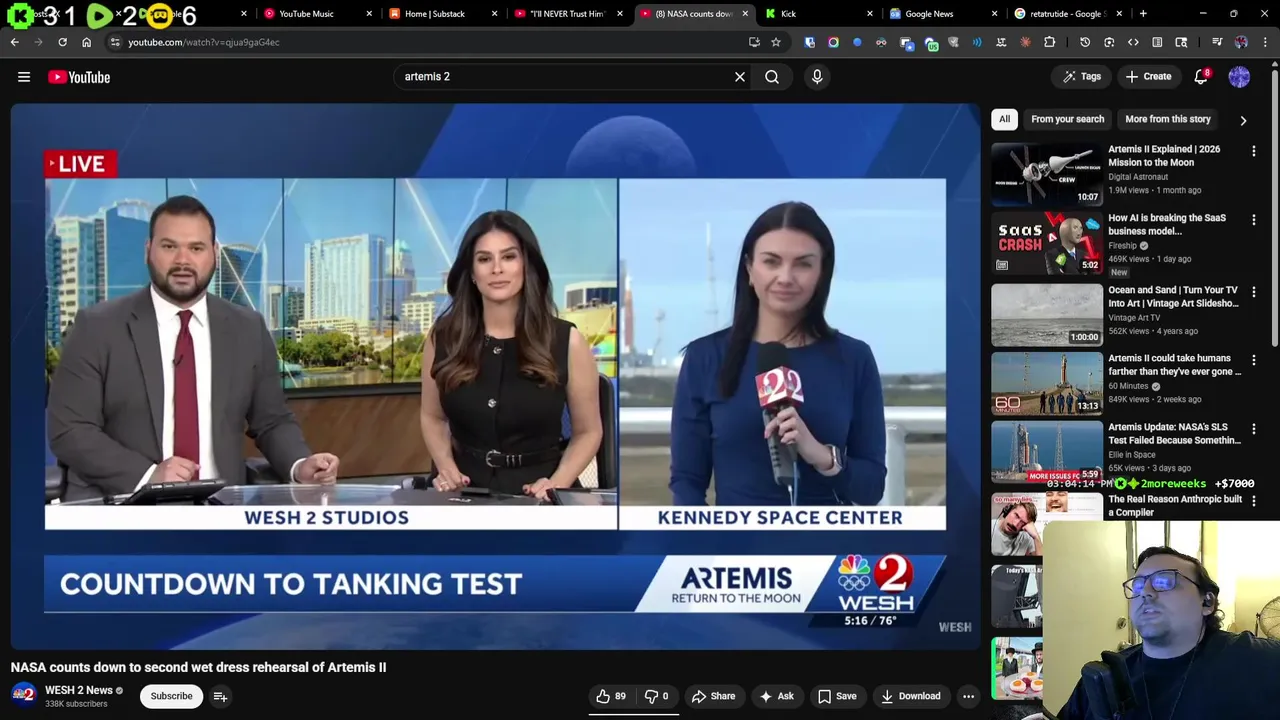
Task: Reload the current page
Action: [x=62, y=42]
